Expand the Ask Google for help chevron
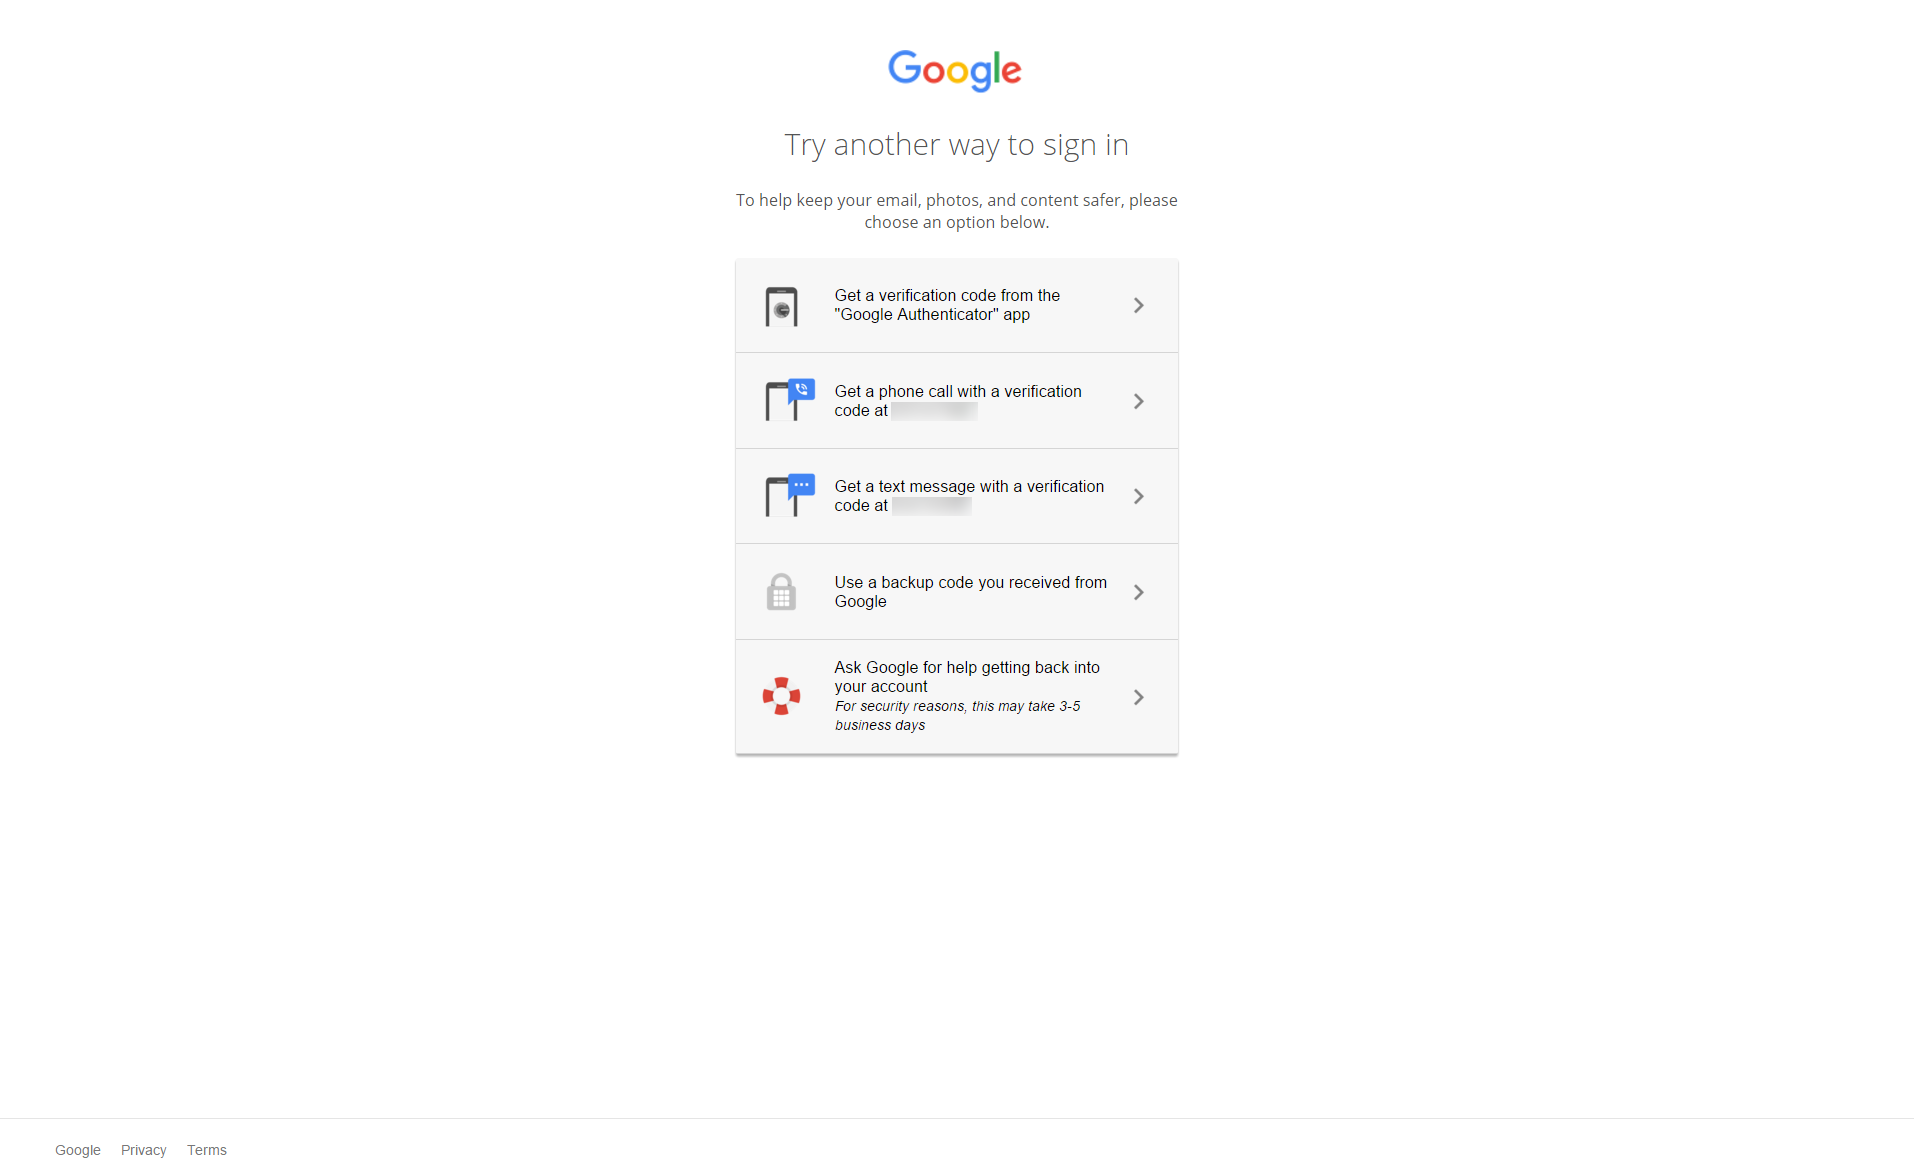Screen dimensions: 1914x1163 (1138, 697)
